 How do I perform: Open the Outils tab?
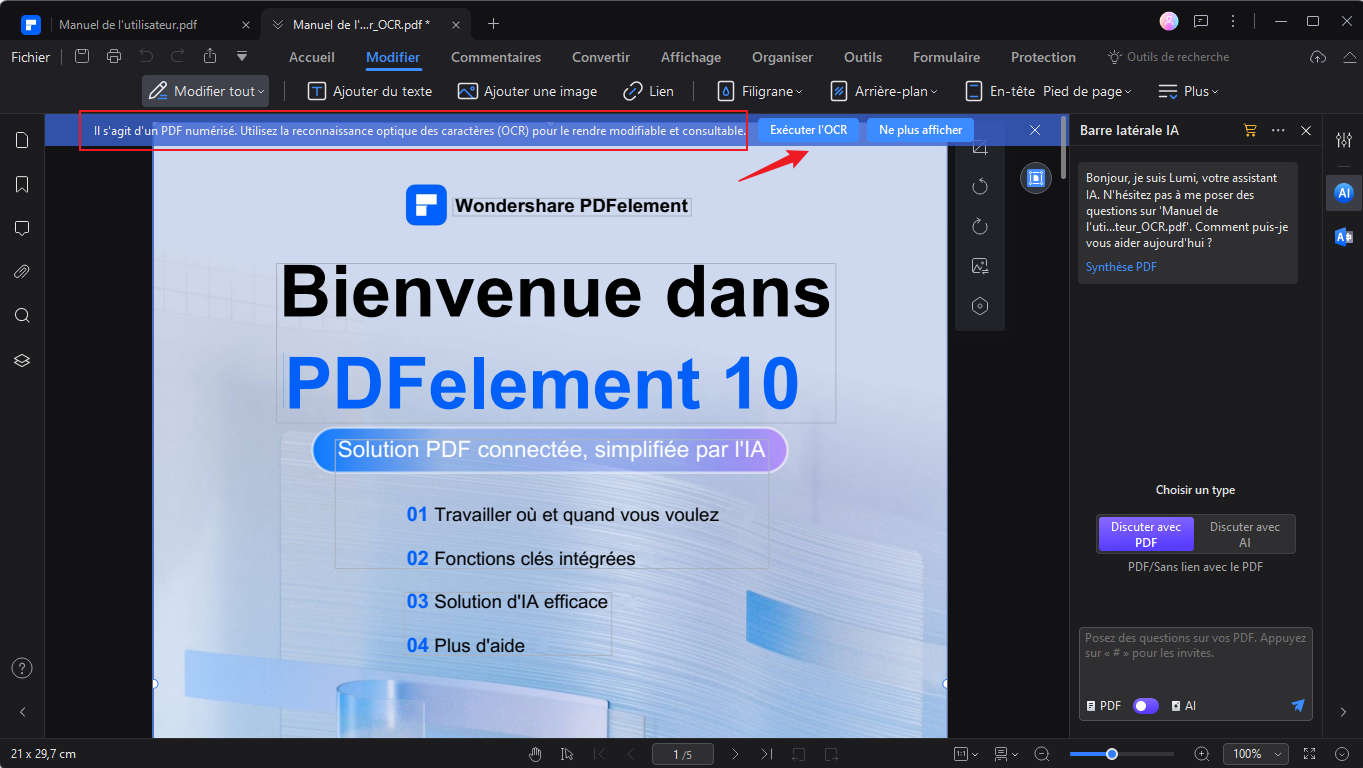click(863, 57)
